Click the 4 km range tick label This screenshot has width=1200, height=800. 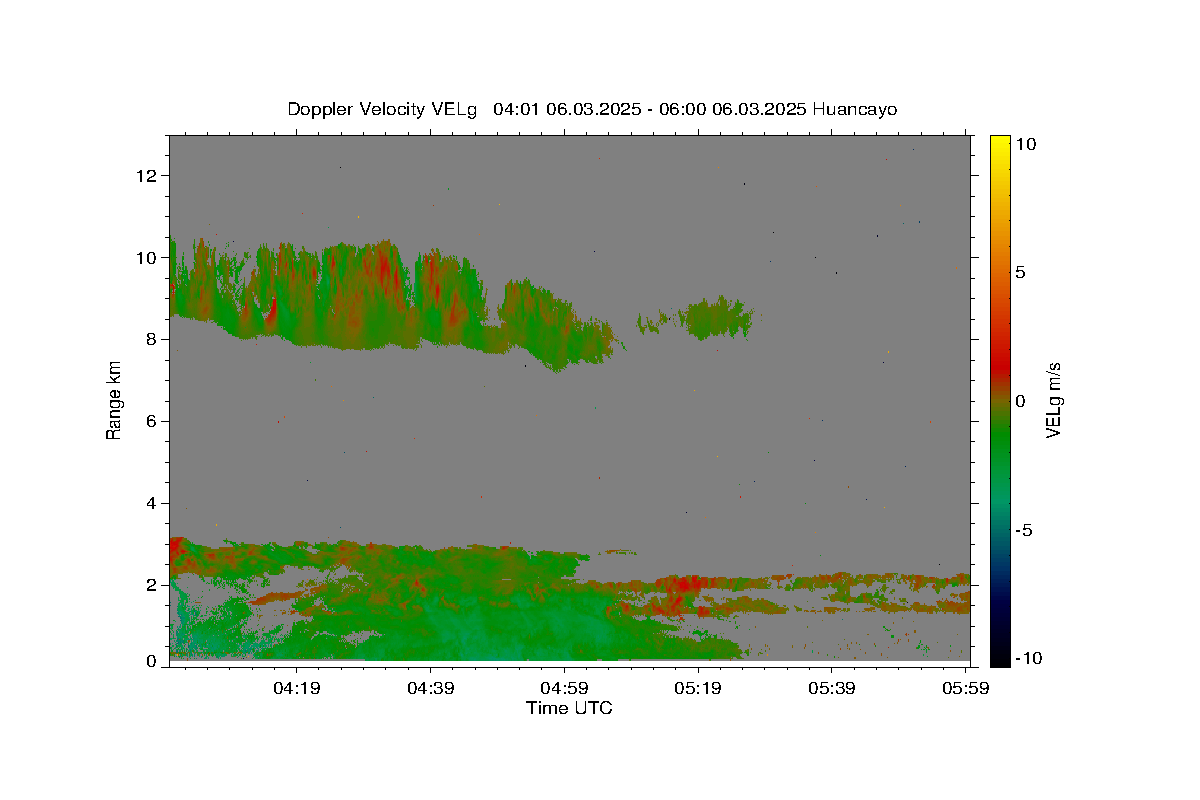point(153,503)
